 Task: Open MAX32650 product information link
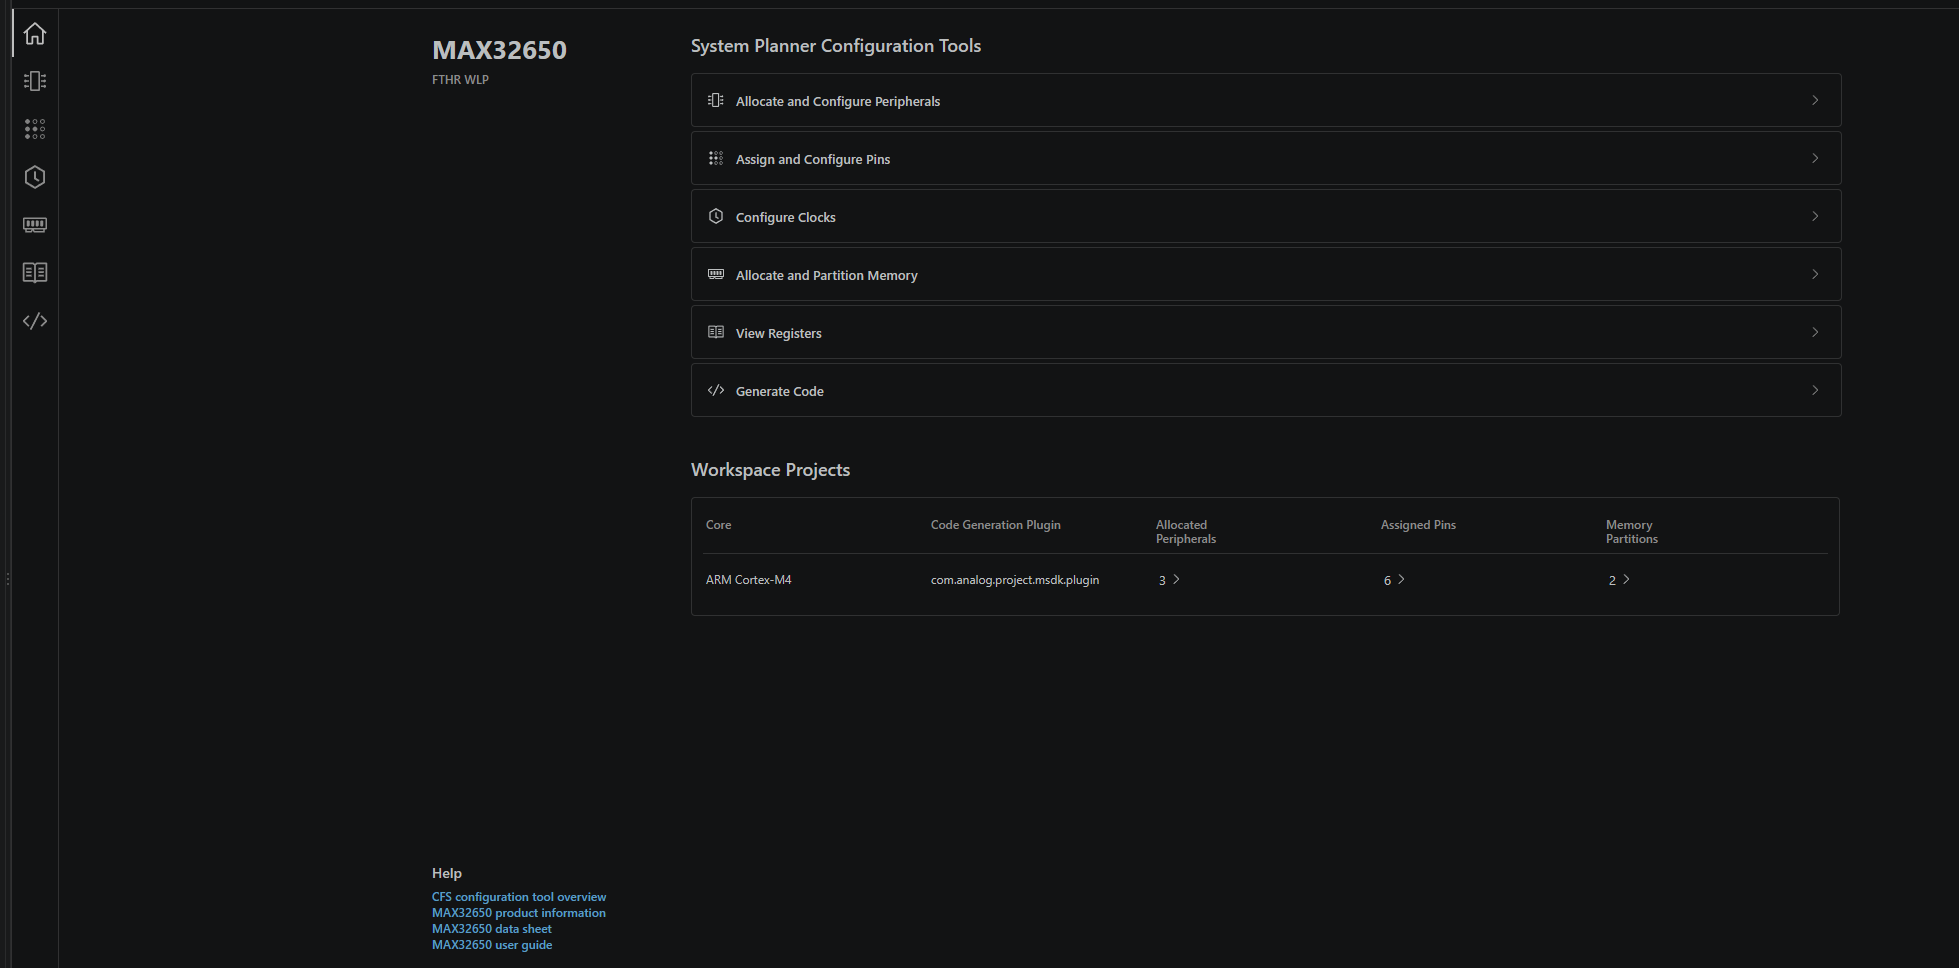click(519, 913)
